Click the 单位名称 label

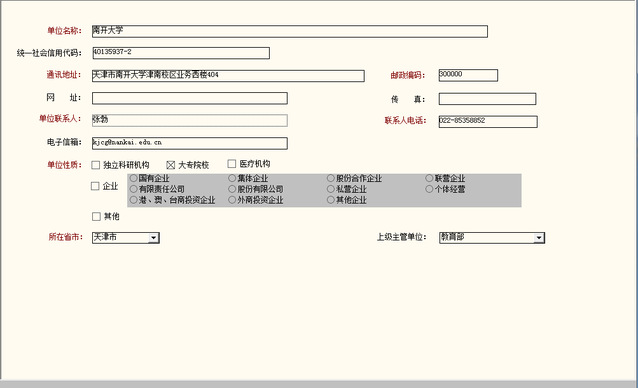[x=64, y=31]
